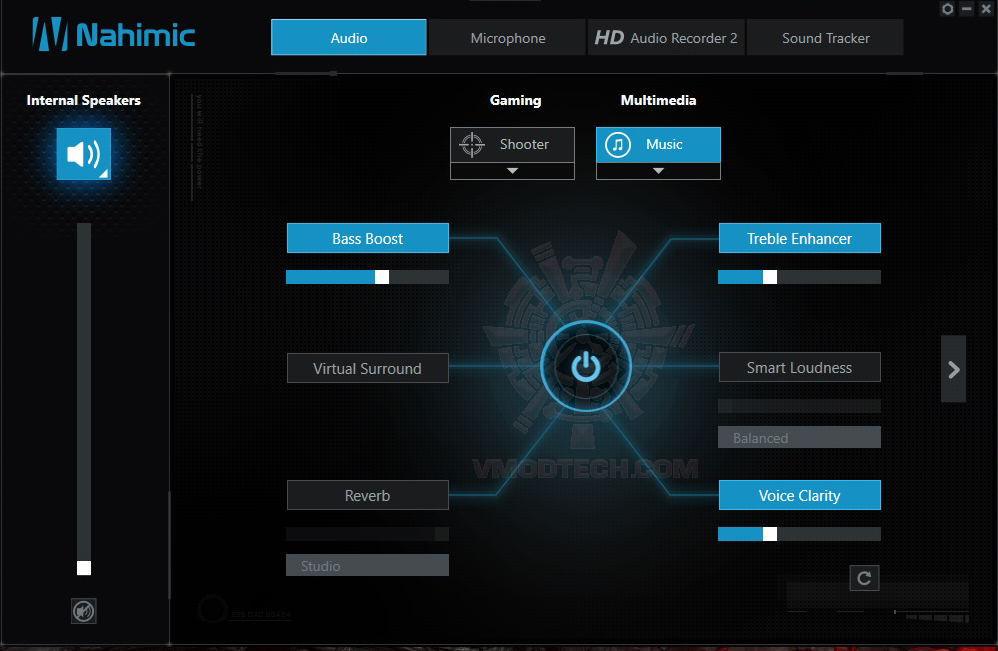Click the Internal Speakers label

(x=83, y=100)
